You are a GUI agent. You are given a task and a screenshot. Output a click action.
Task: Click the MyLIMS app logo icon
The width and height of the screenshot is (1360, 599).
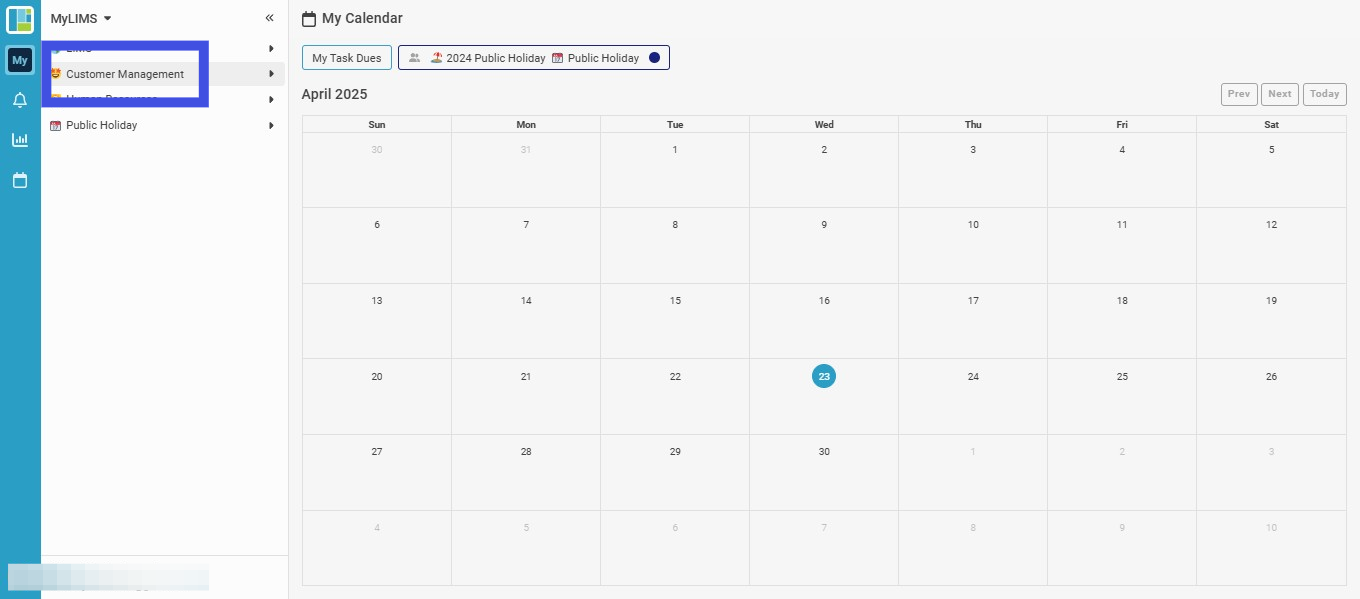point(20,19)
